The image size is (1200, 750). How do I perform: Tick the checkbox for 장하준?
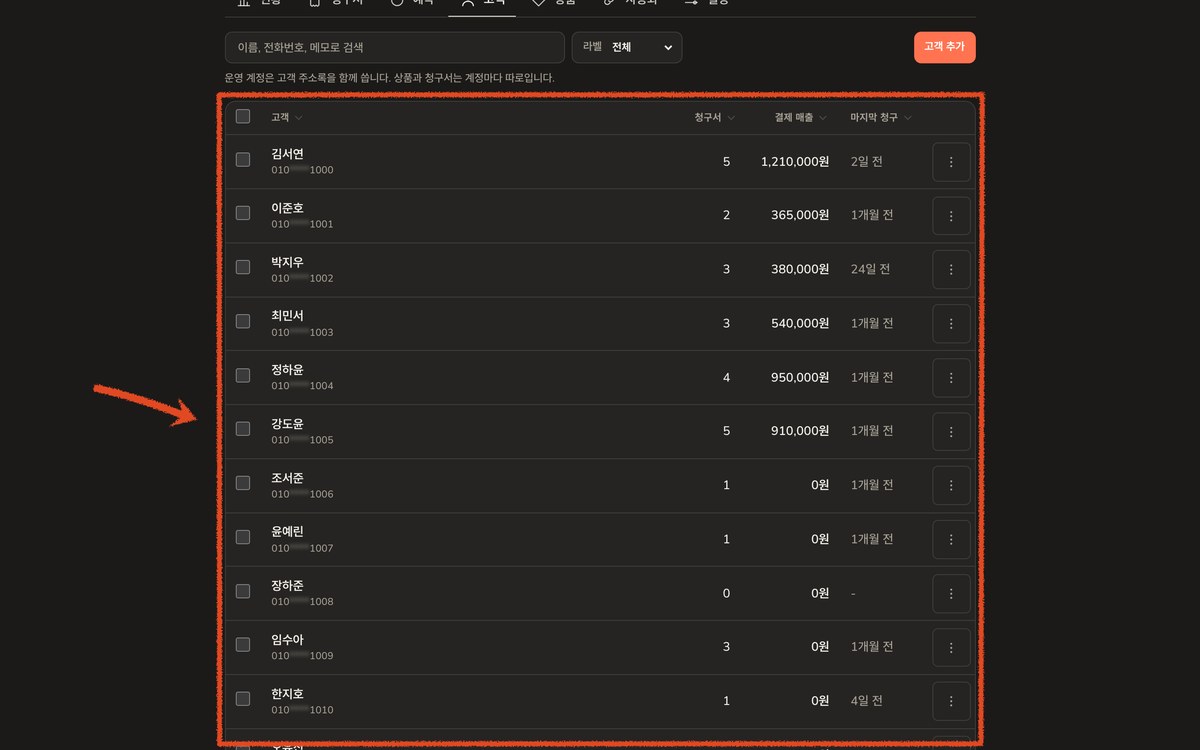pyautogui.click(x=243, y=591)
